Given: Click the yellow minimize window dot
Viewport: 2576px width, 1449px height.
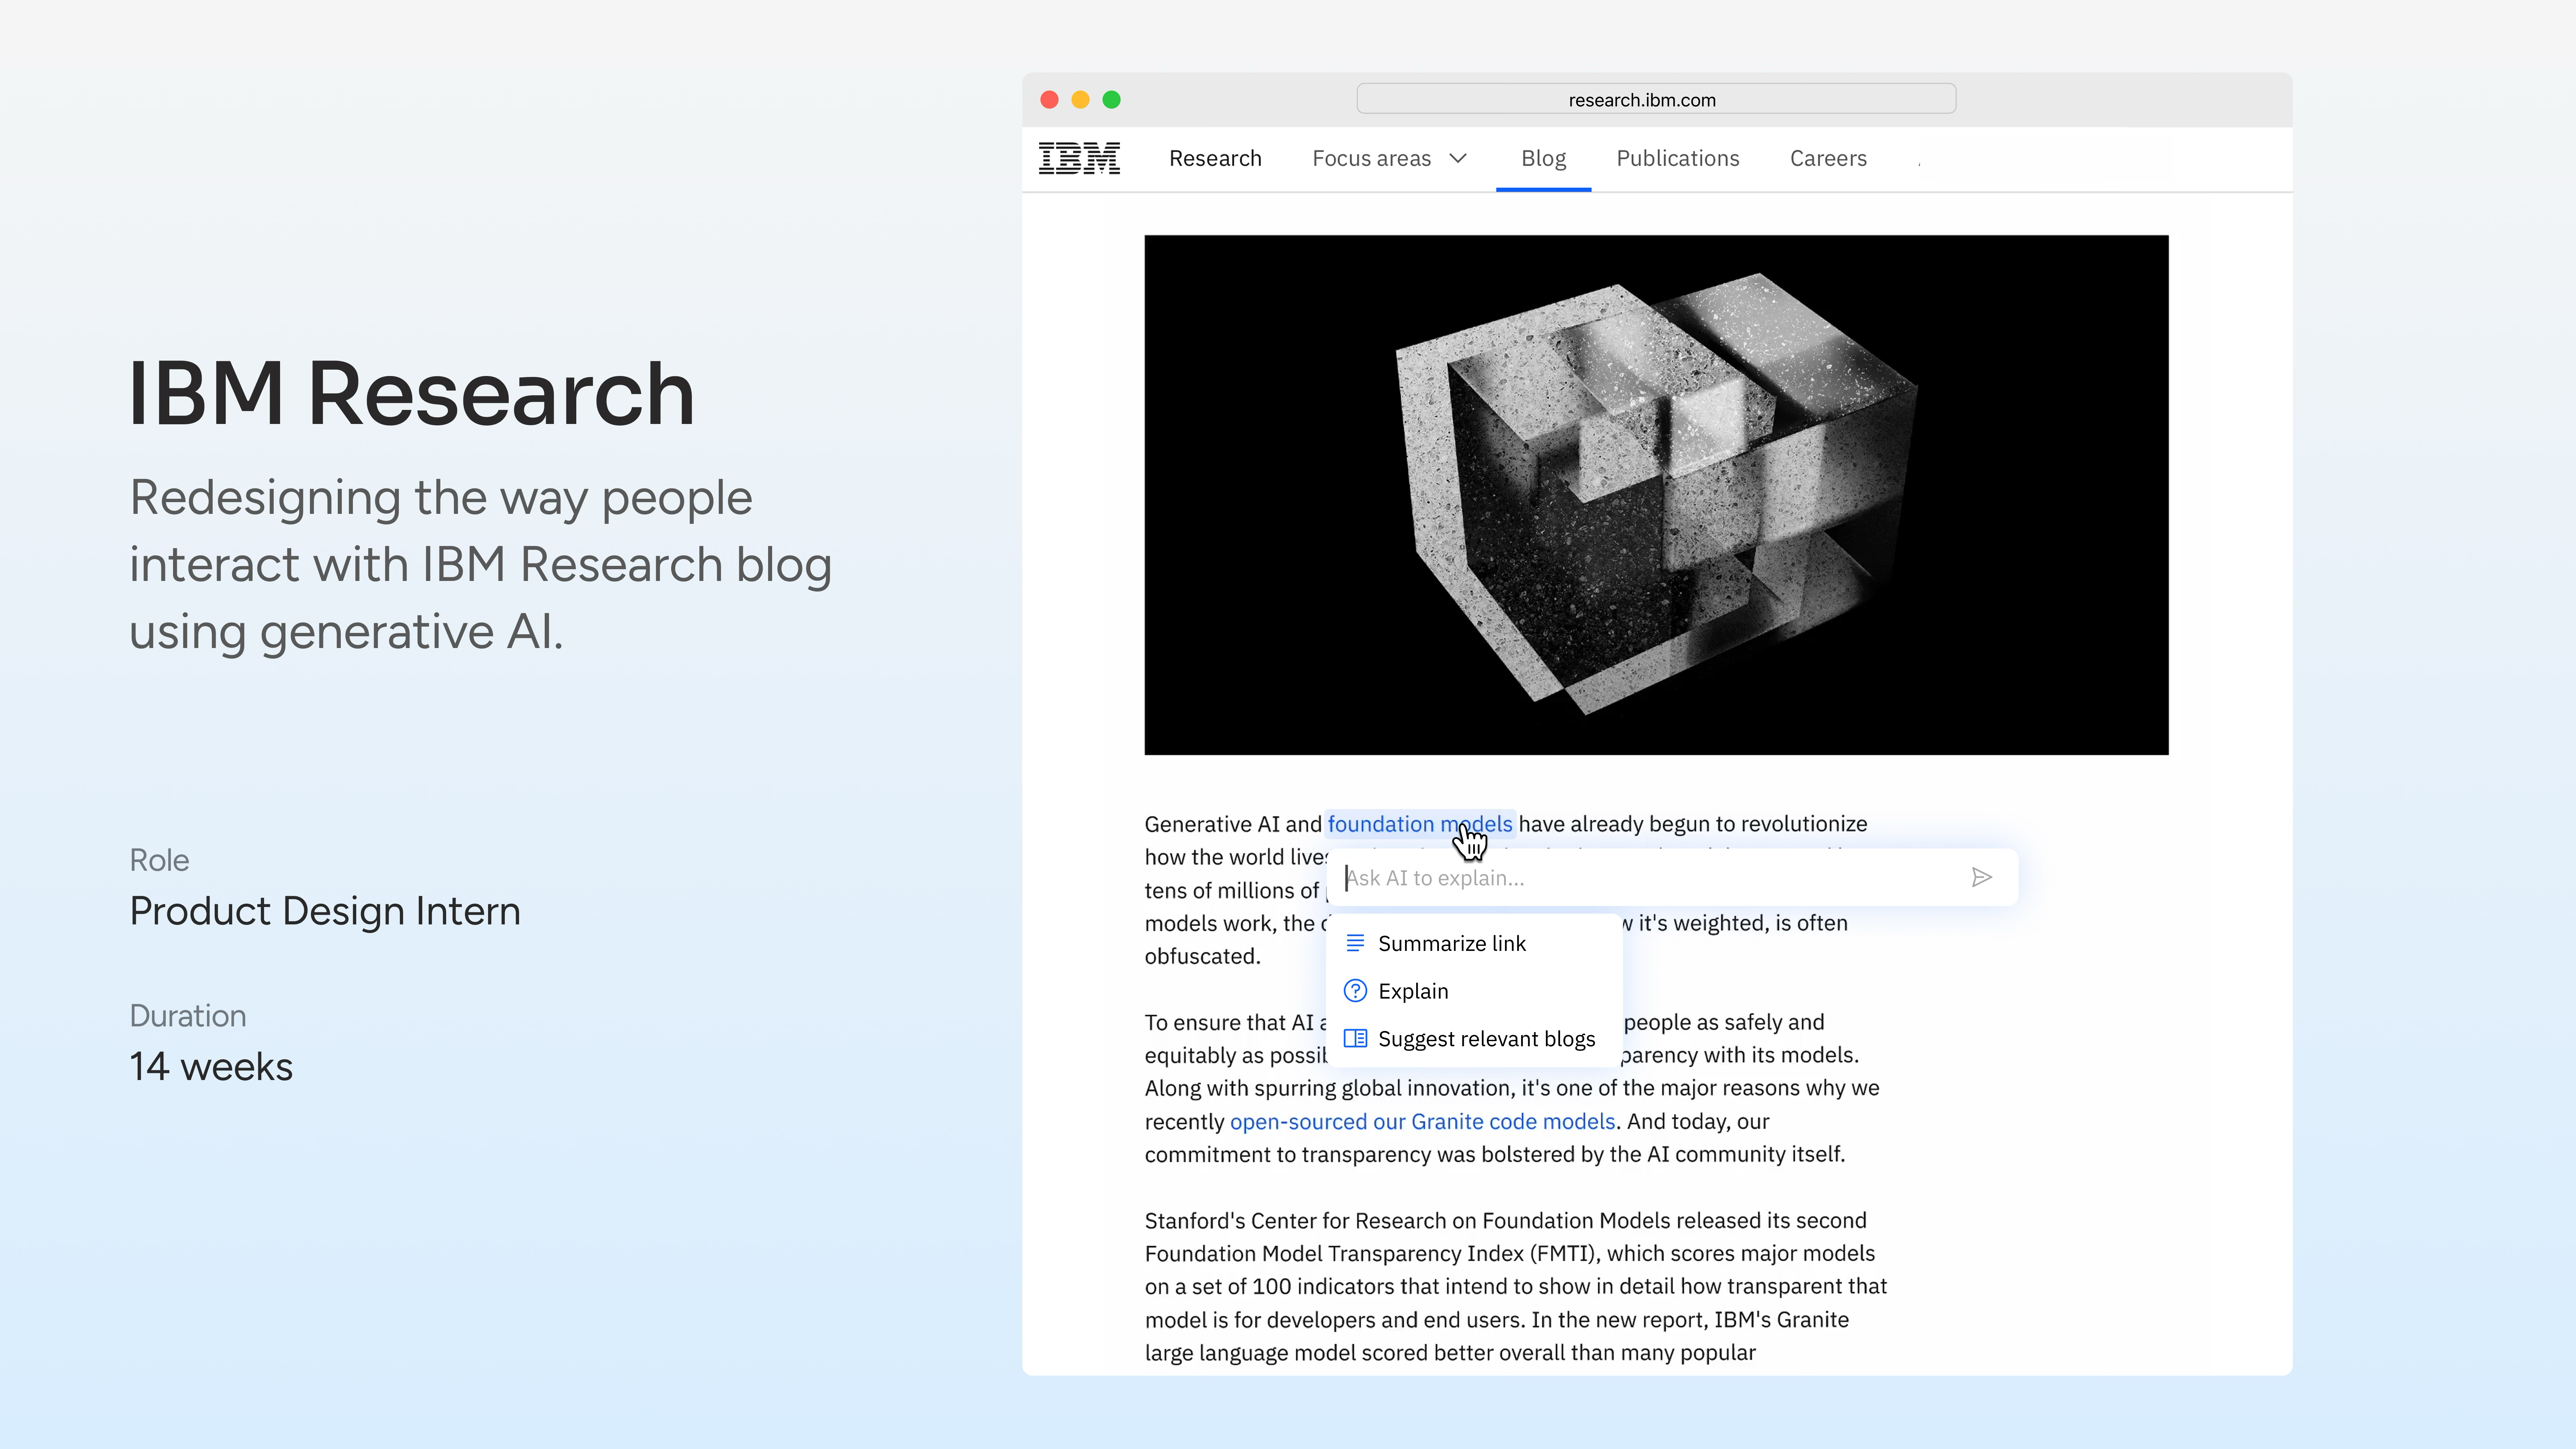Looking at the screenshot, I should point(1080,100).
